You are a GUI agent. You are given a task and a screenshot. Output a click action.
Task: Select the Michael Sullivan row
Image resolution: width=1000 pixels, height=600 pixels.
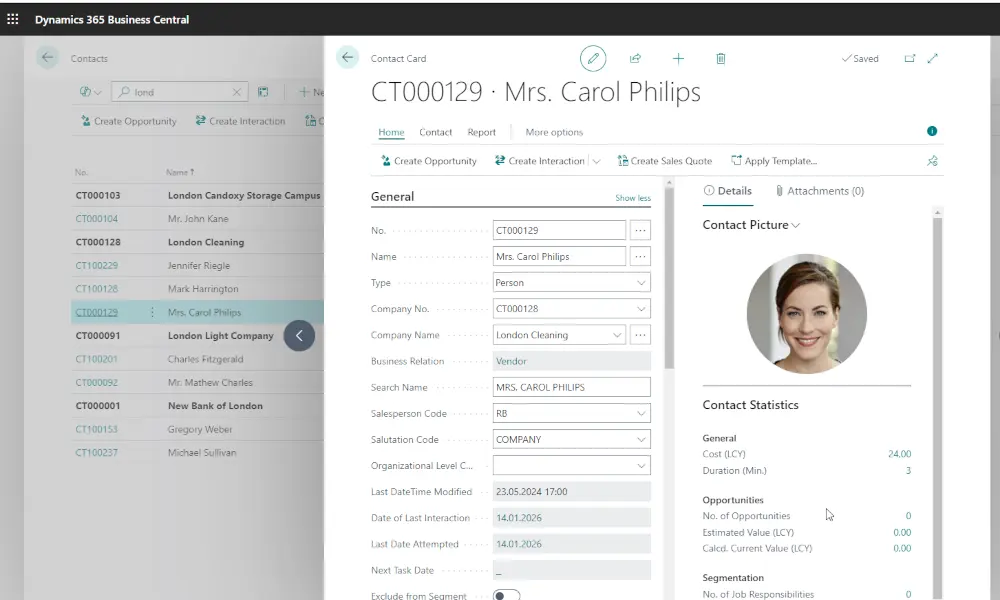point(198,453)
